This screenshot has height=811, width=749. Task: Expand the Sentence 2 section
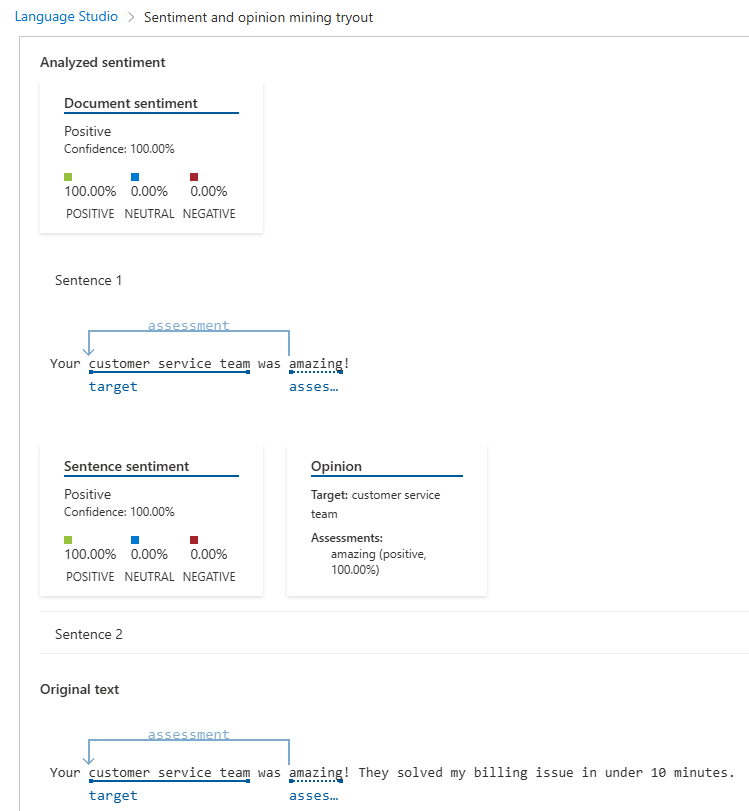(x=88, y=634)
